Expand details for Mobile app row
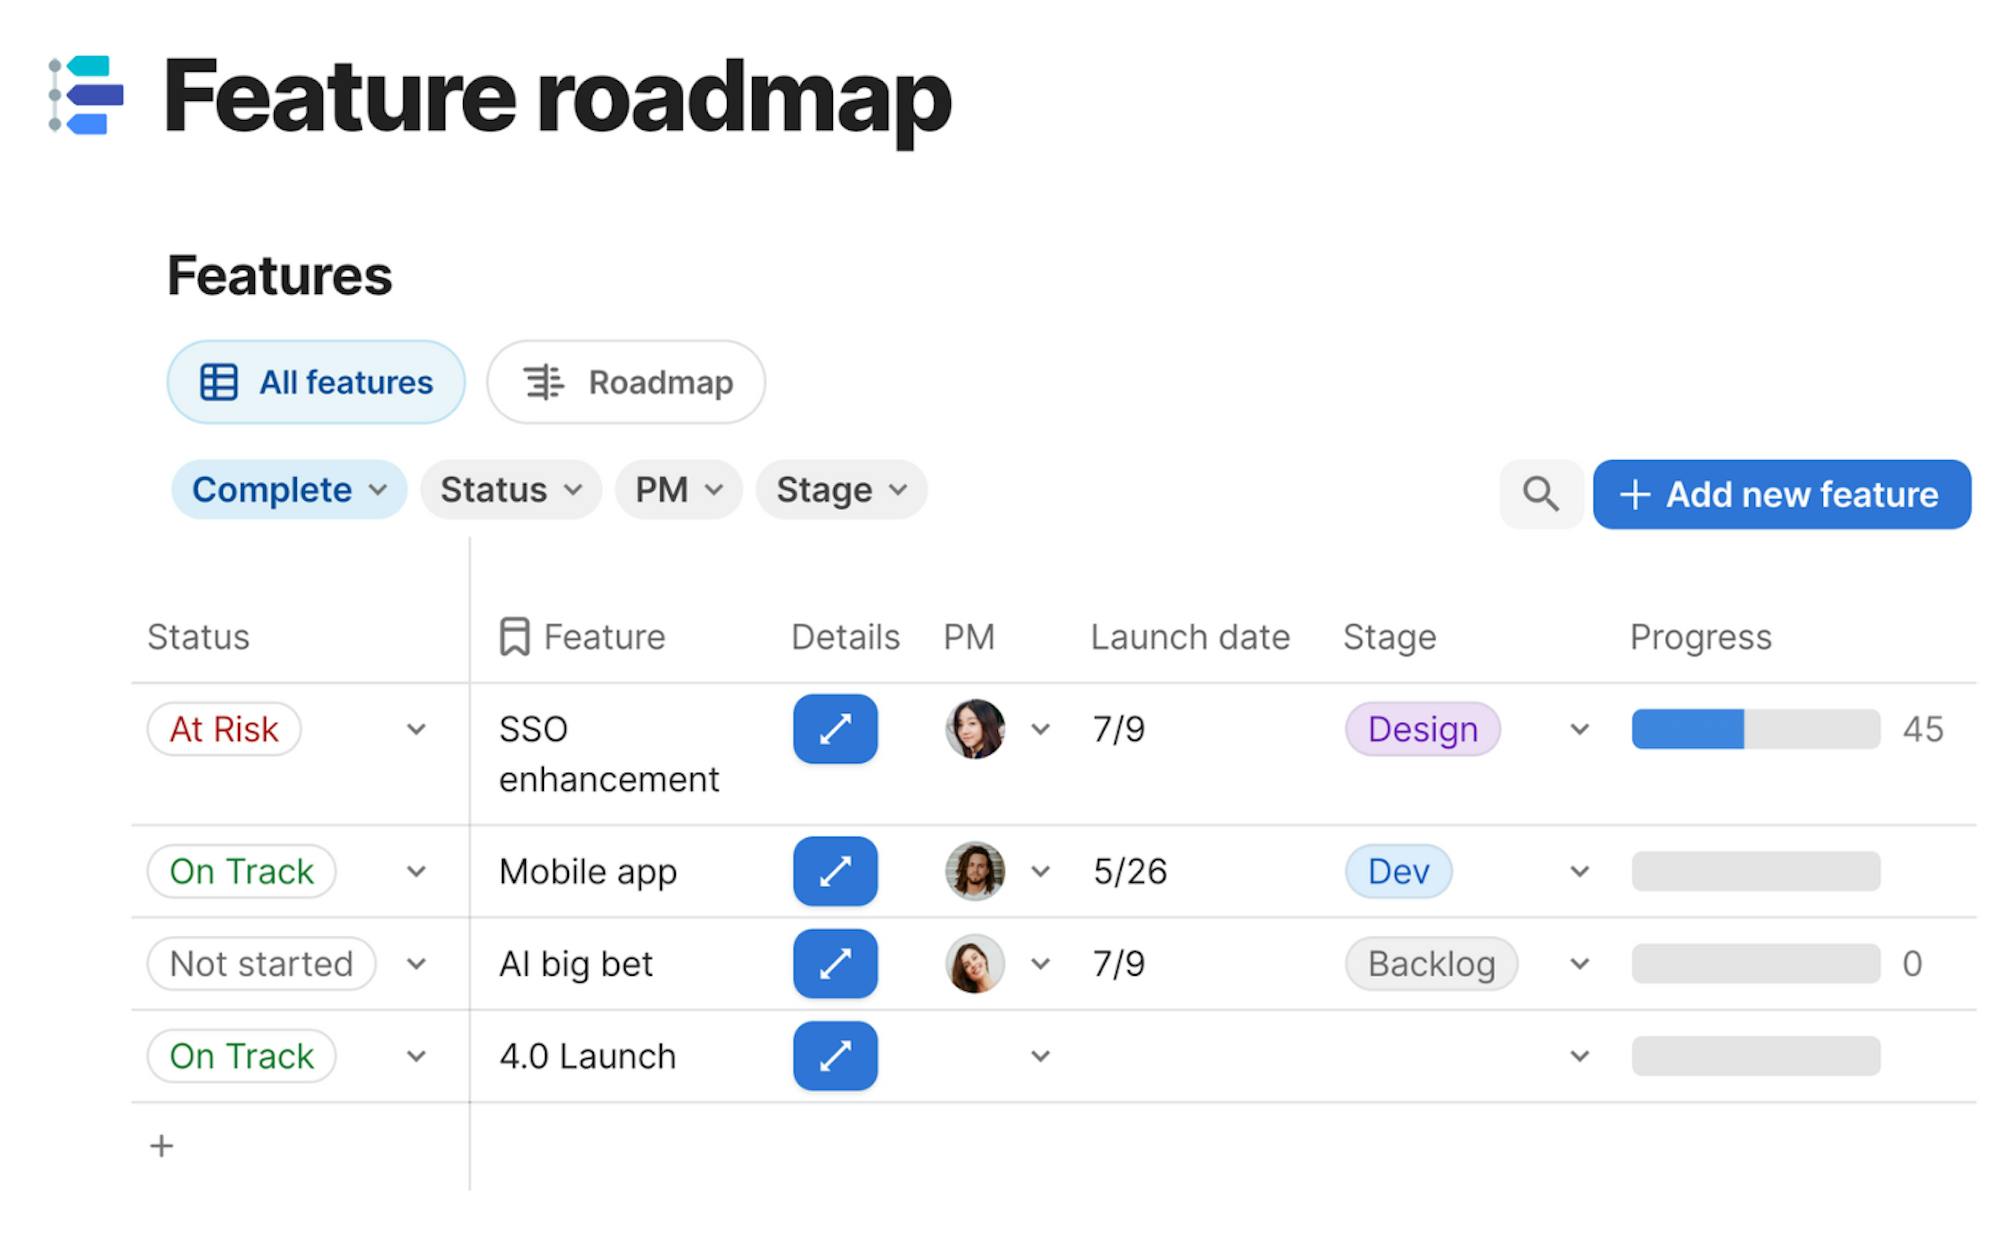The height and width of the screenshot is (1250, 2000). pyautogui.click(x=835, y=871)
